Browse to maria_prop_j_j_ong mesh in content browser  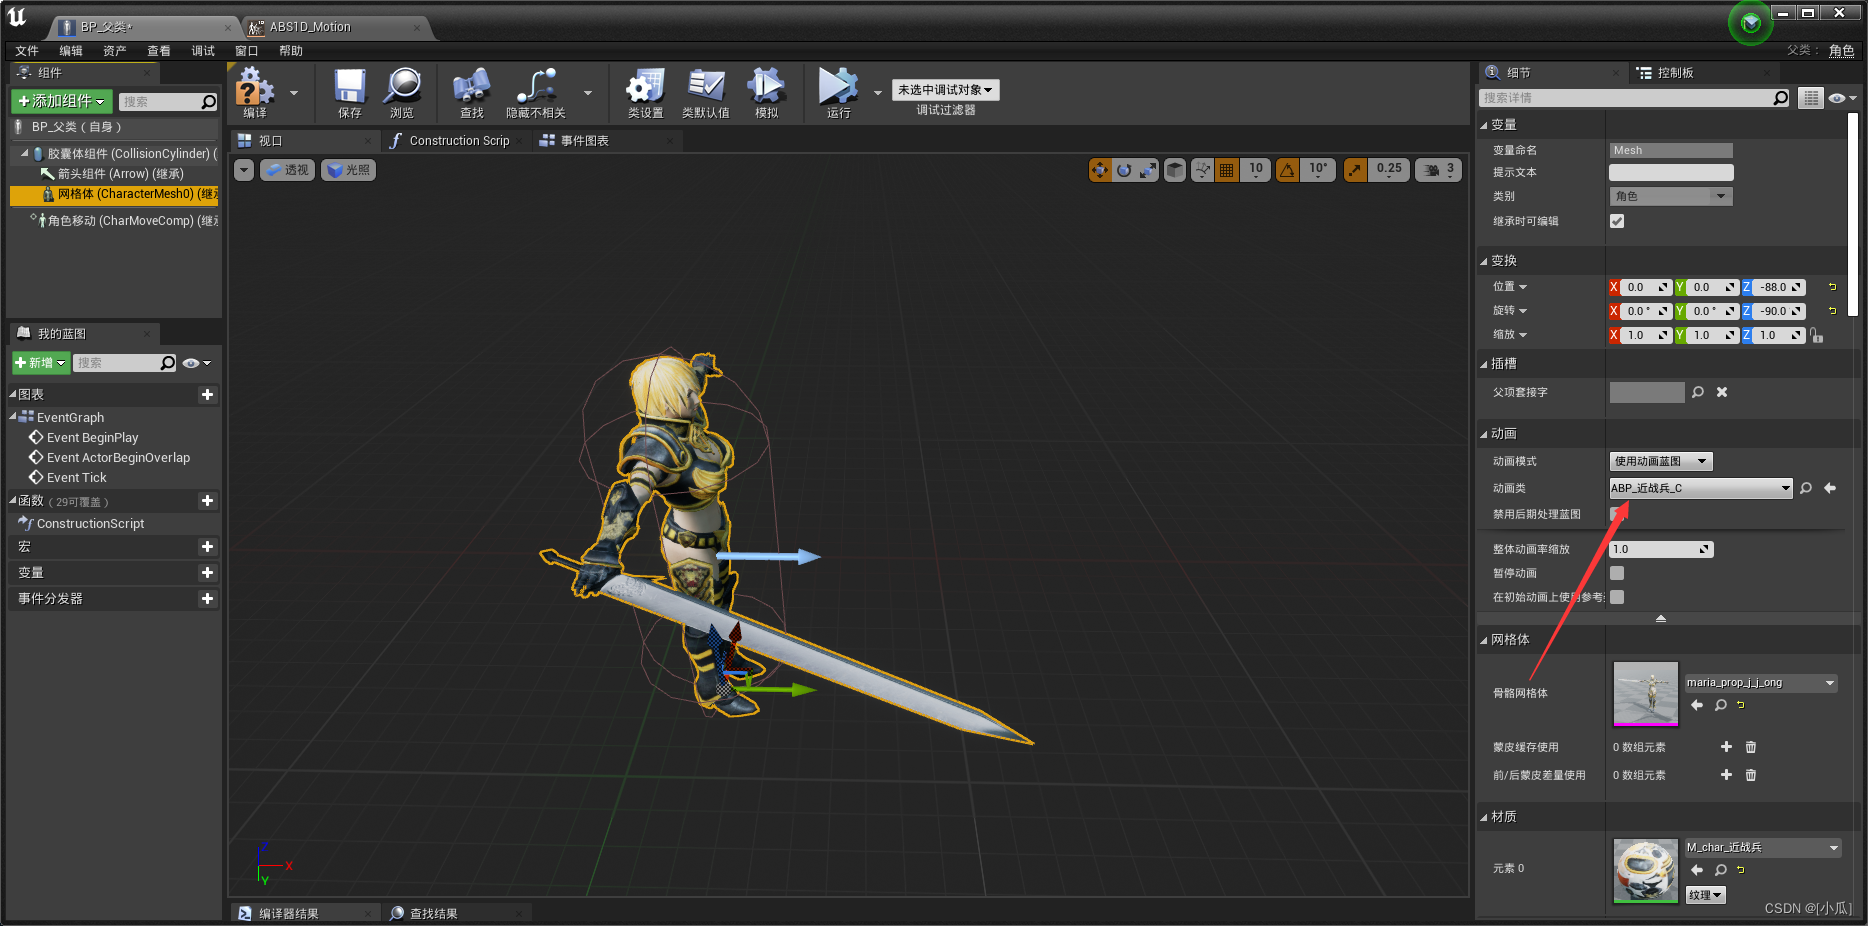pos(1721,705)
